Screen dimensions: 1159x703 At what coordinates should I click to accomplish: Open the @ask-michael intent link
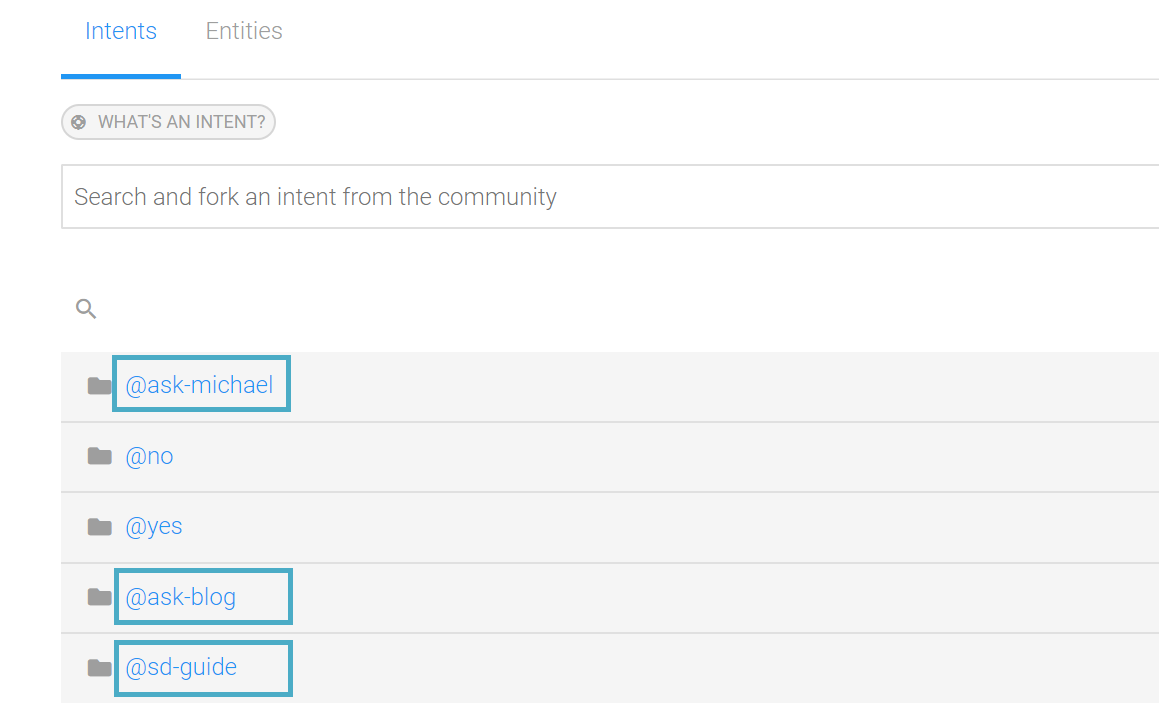pos(199,385)
